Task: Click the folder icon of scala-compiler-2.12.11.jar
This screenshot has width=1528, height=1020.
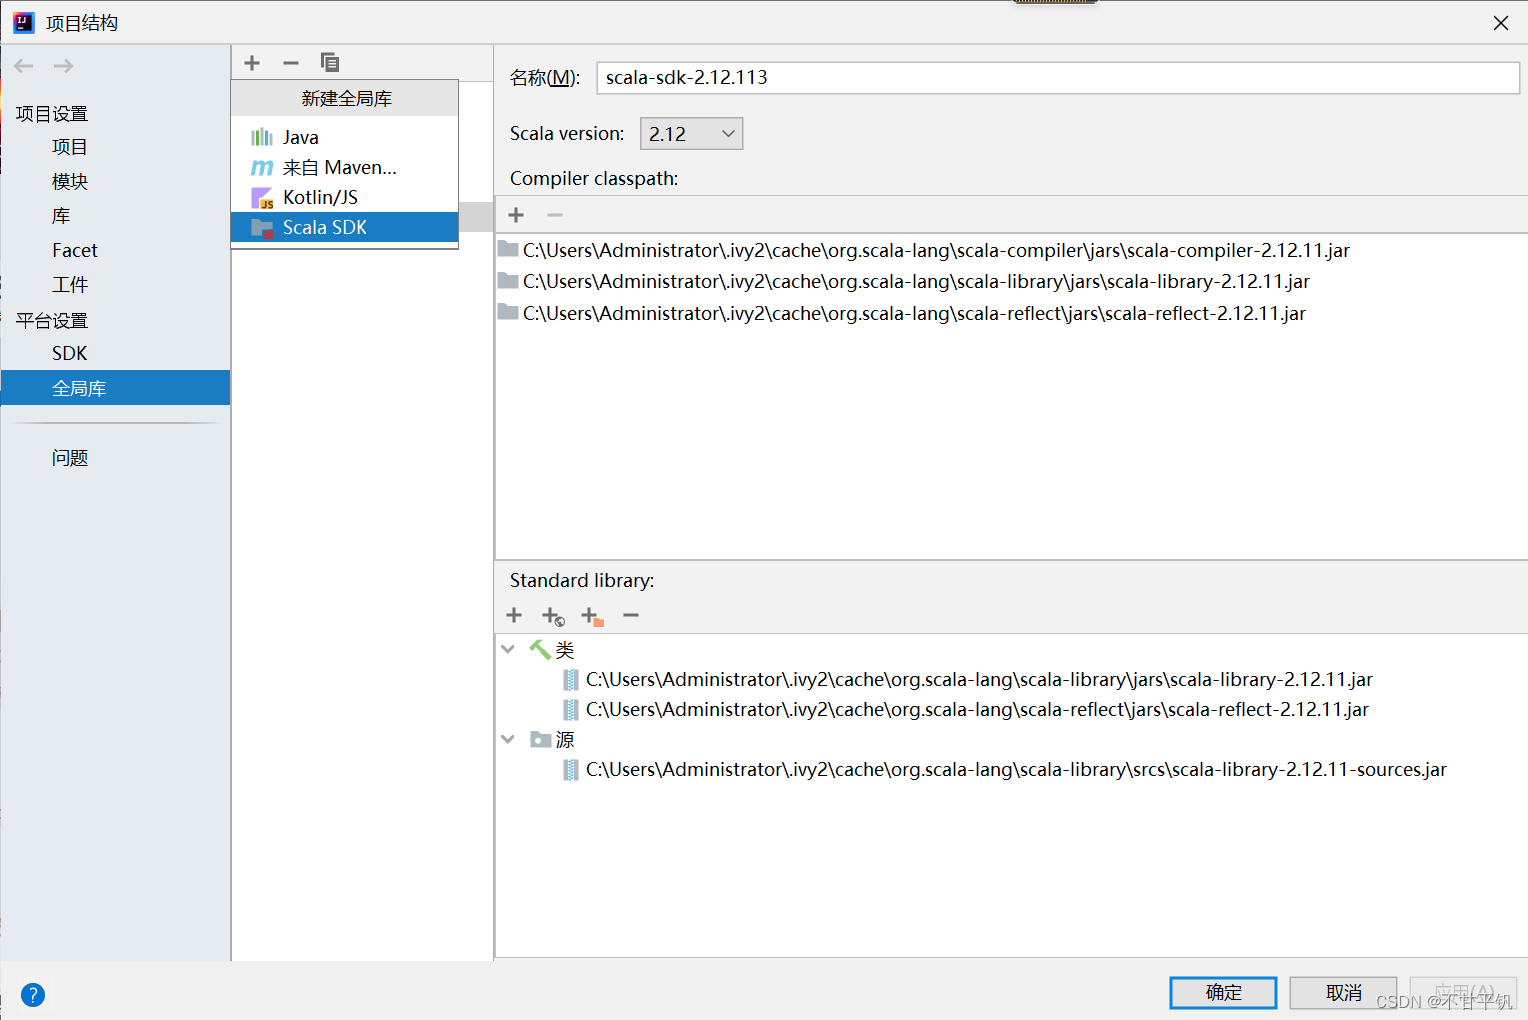Action: coord(508,249)
